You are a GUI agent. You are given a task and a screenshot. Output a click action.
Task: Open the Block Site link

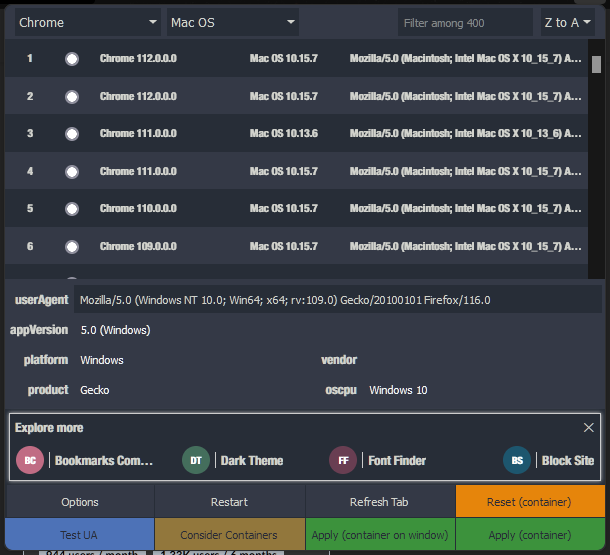pos(568,460)
